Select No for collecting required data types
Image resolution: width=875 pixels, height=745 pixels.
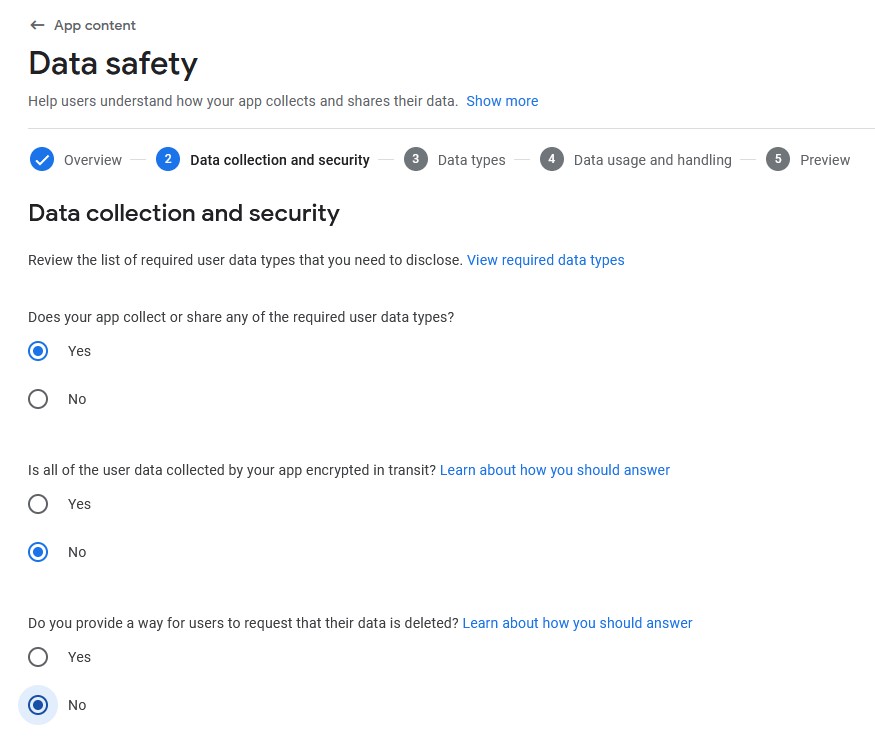pos(38,399)
